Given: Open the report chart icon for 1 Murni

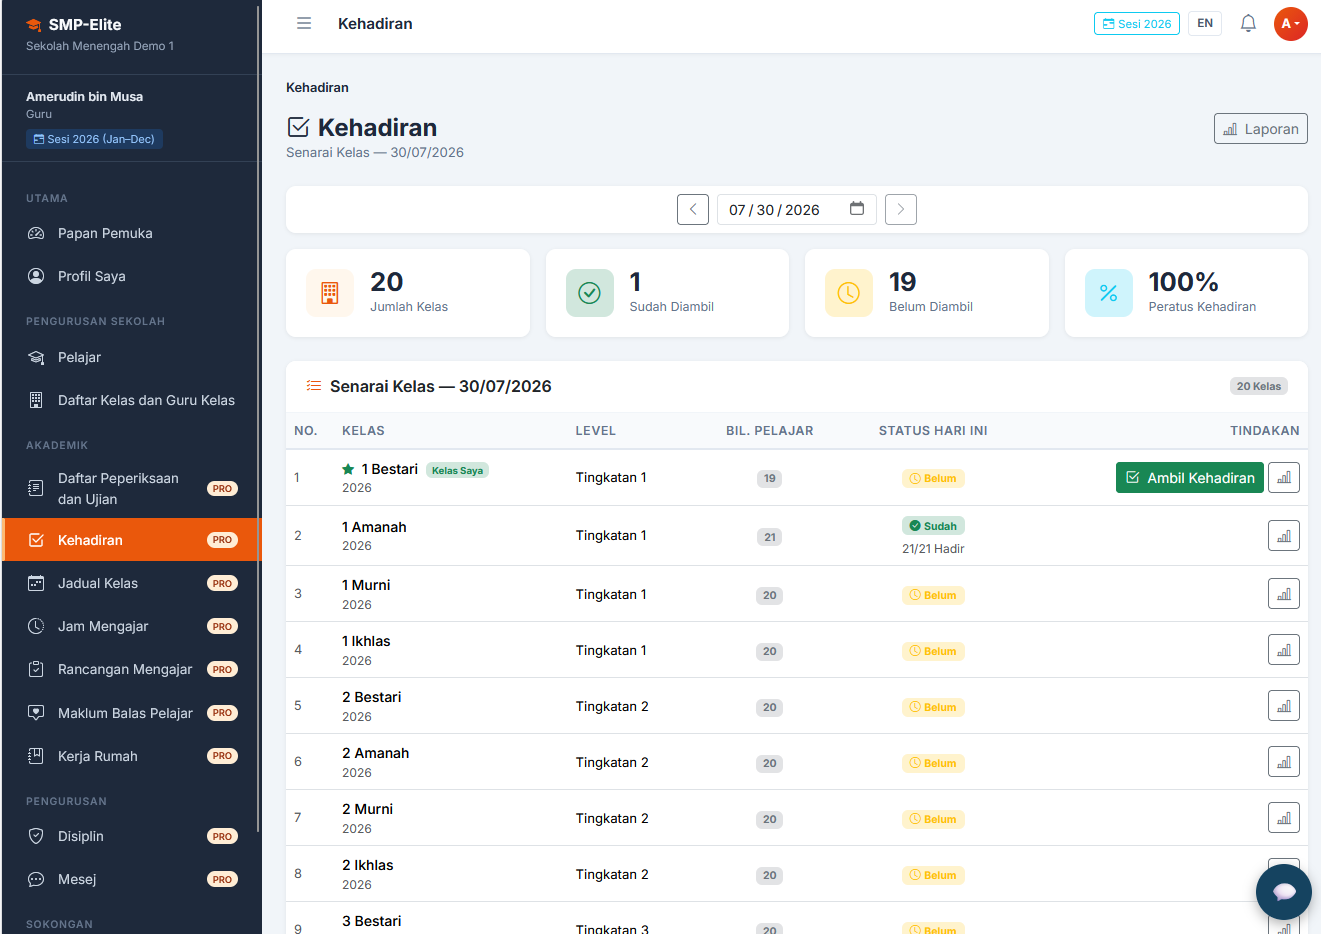Looking at the screenshot, I should [x=1284, y=594].
